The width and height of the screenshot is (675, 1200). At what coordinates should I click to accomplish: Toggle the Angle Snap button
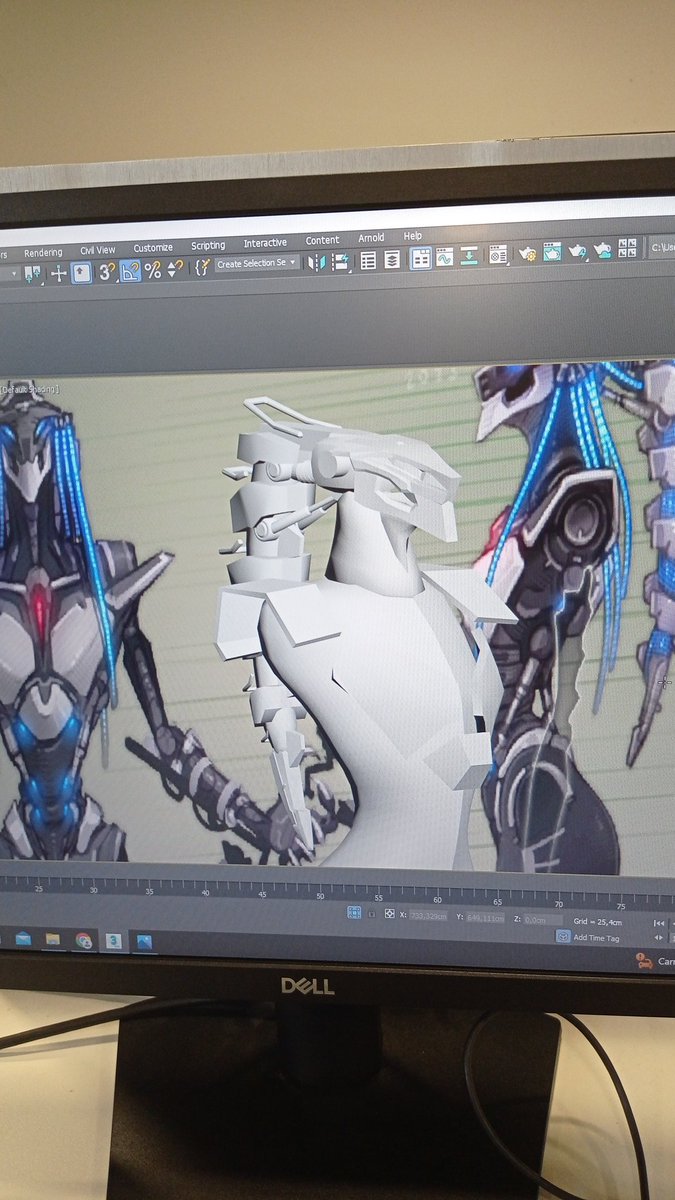click(131, 270)
